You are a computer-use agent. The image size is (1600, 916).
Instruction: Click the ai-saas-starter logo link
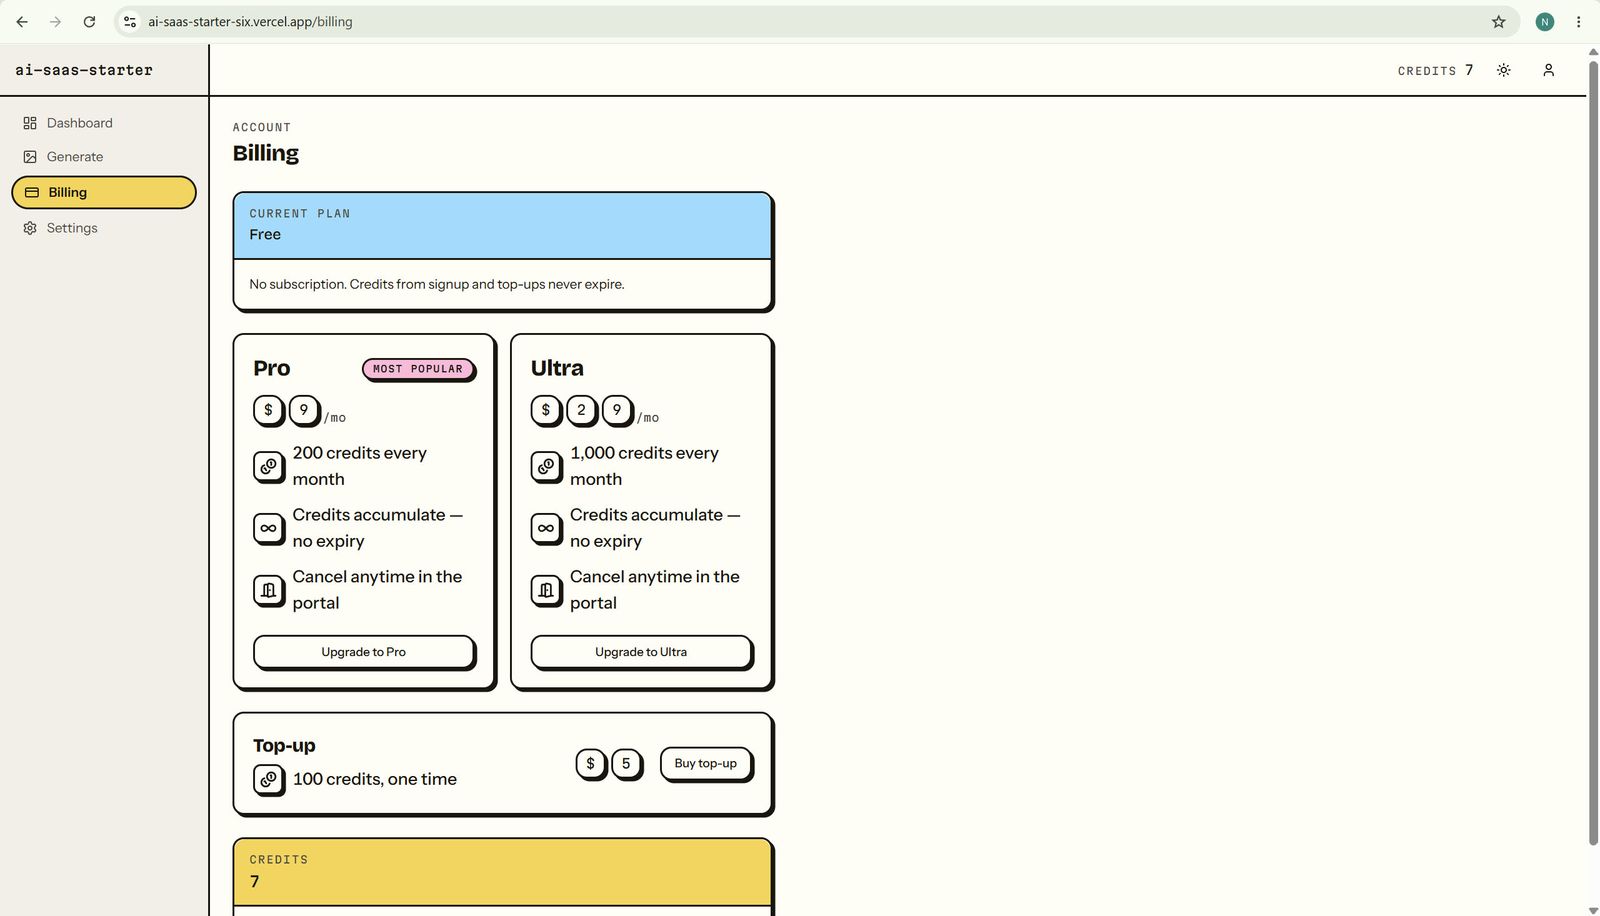coord(84,70)
